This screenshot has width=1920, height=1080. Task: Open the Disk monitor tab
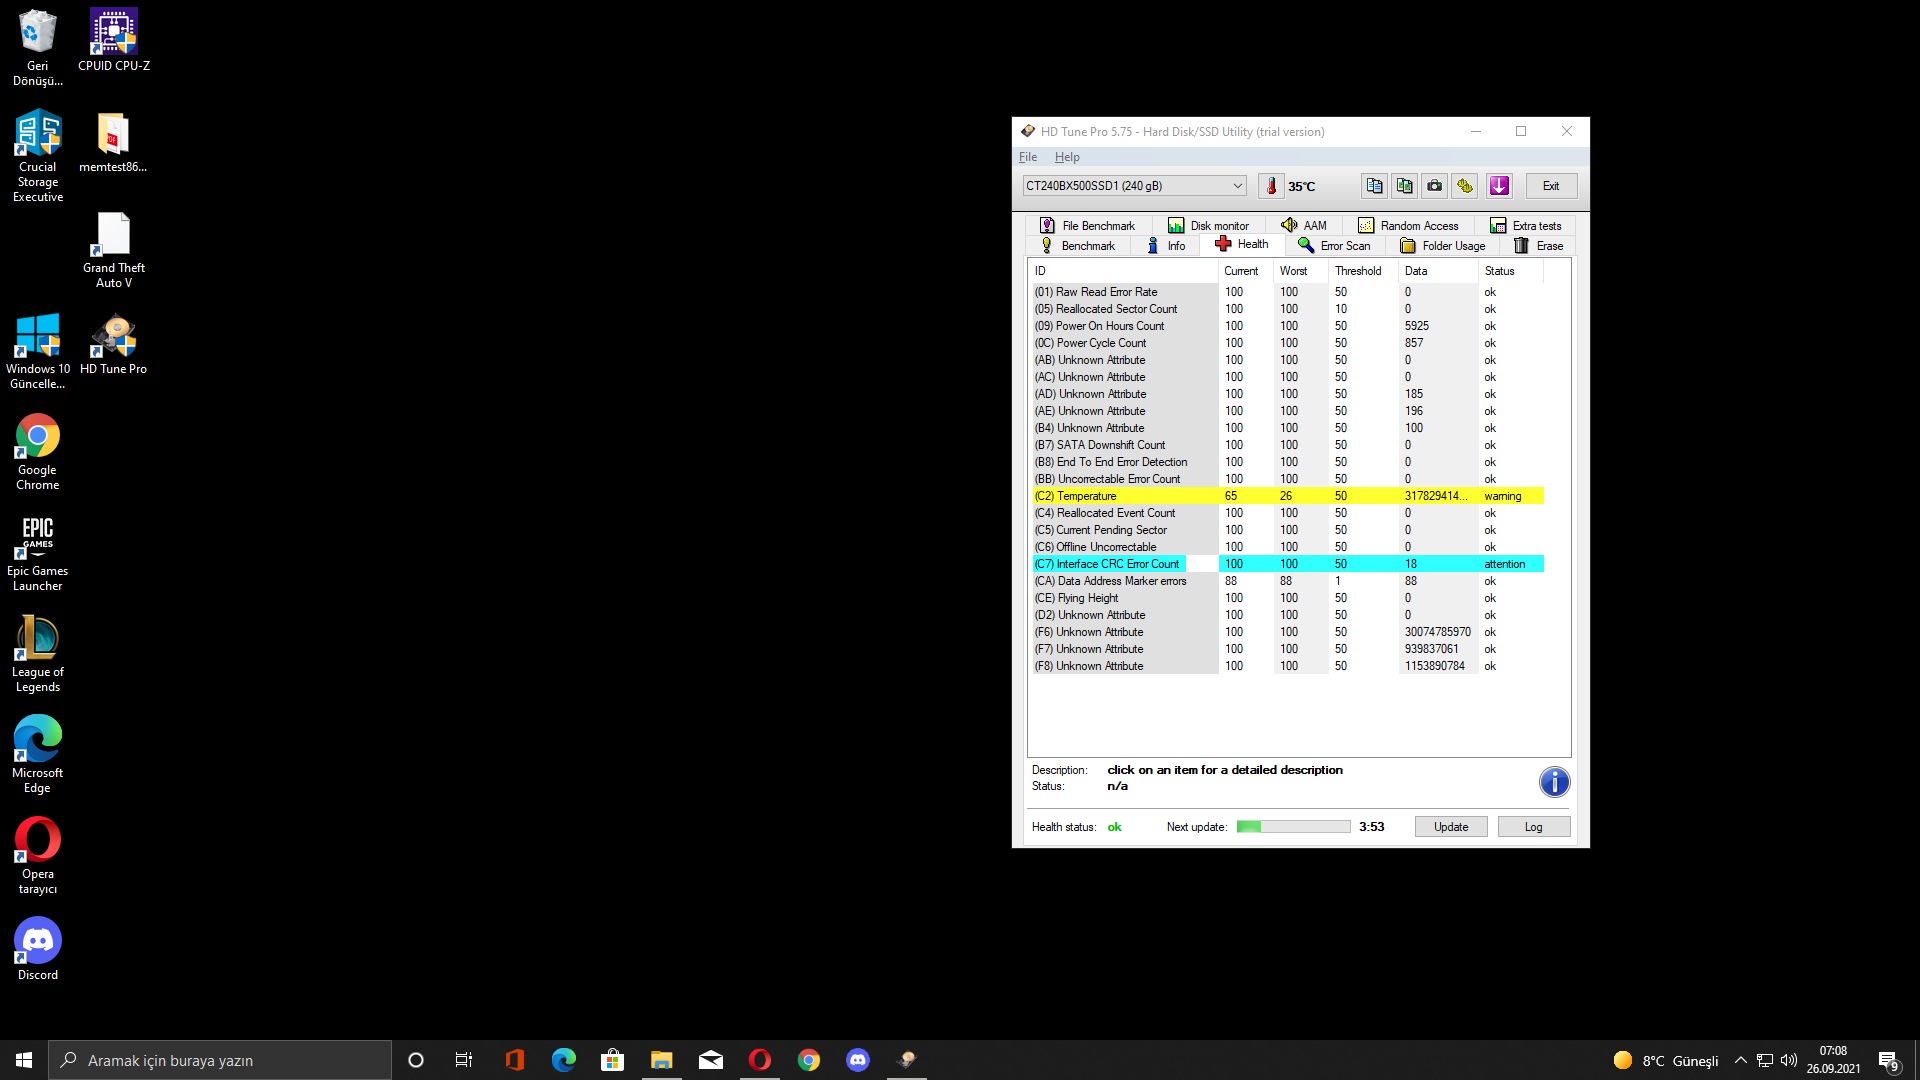(x=1208, y=226)
